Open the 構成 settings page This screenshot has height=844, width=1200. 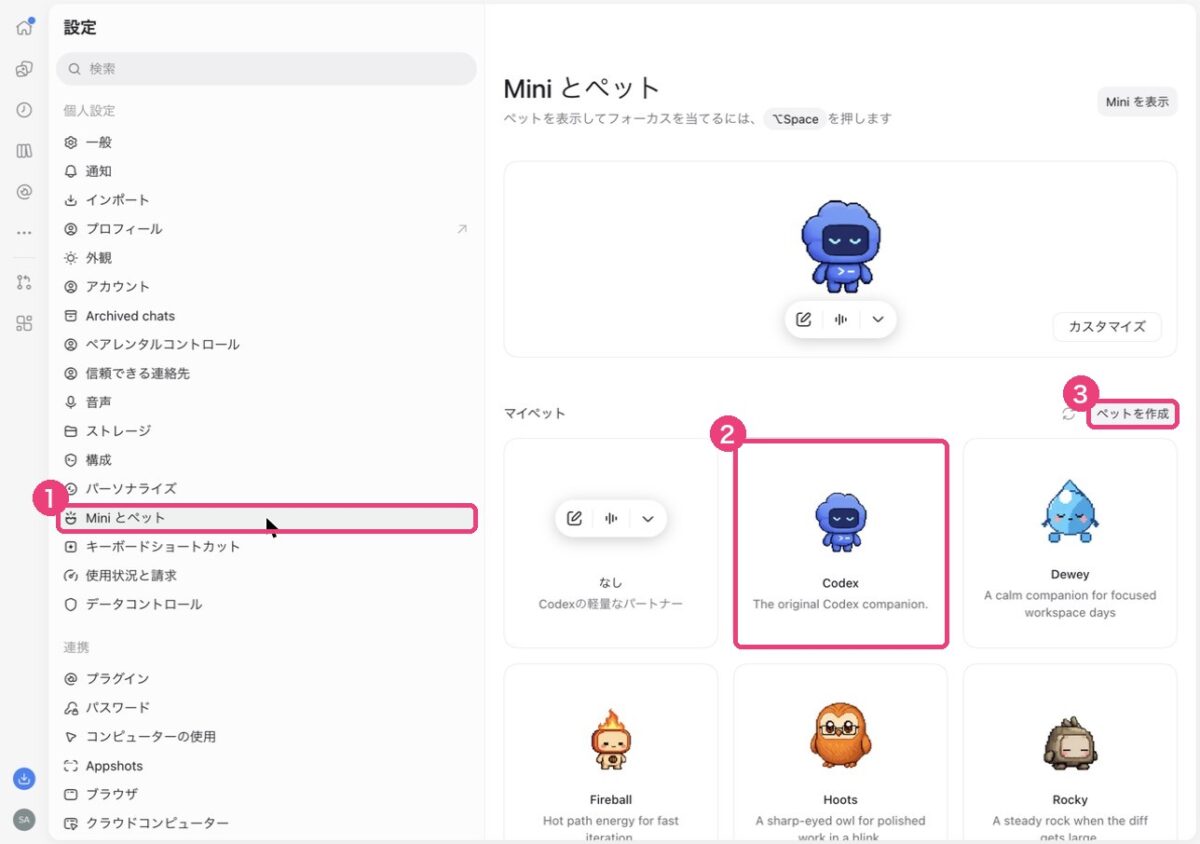pos(266,460)
